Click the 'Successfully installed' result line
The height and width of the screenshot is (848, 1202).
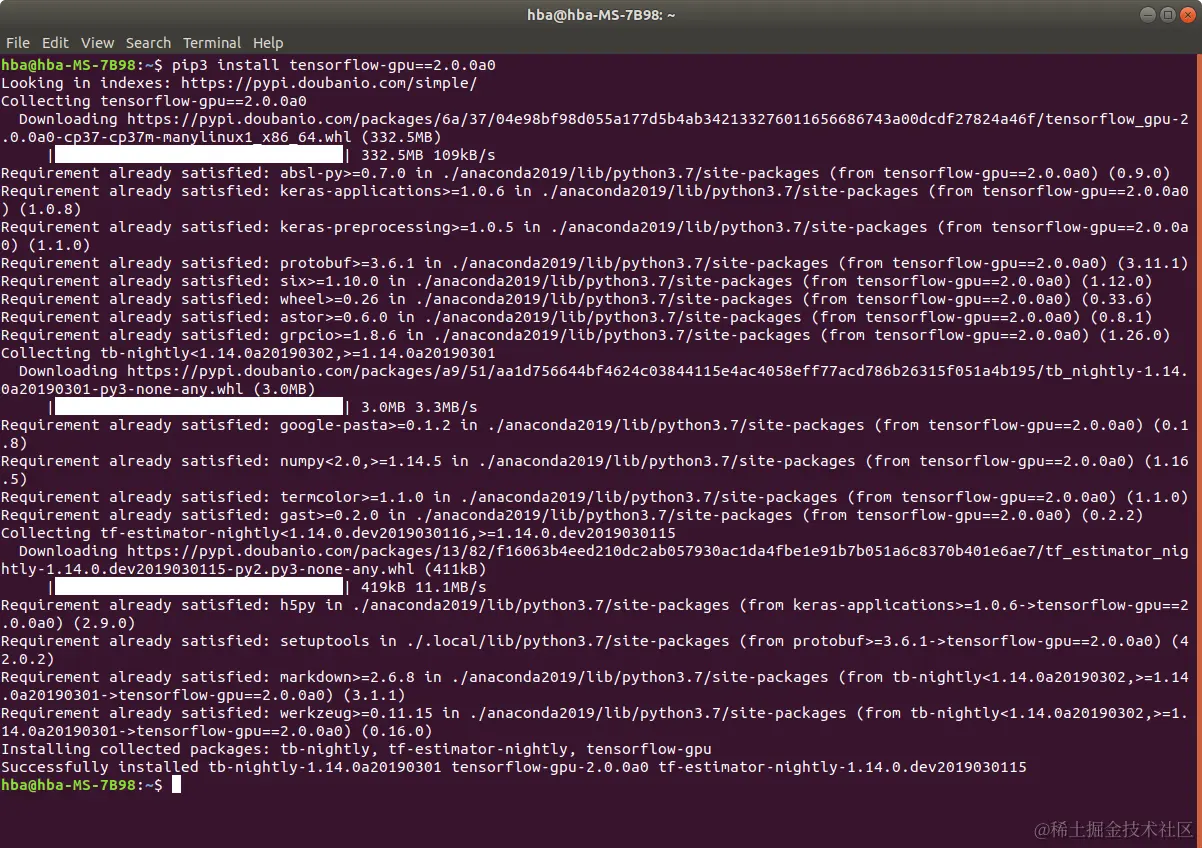514,767
